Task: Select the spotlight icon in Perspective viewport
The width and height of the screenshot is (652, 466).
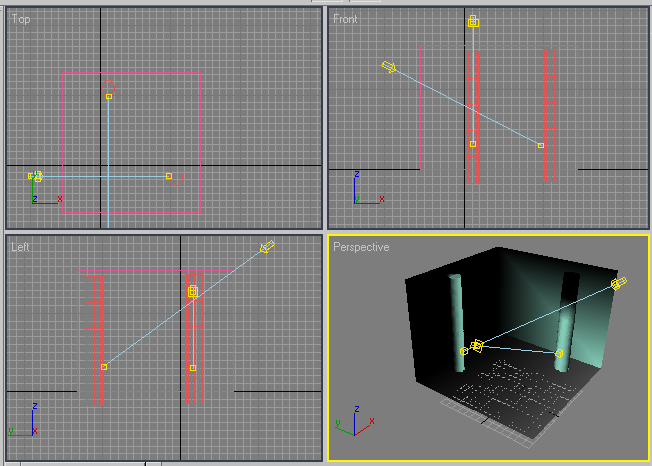Action: click(619, 283)
